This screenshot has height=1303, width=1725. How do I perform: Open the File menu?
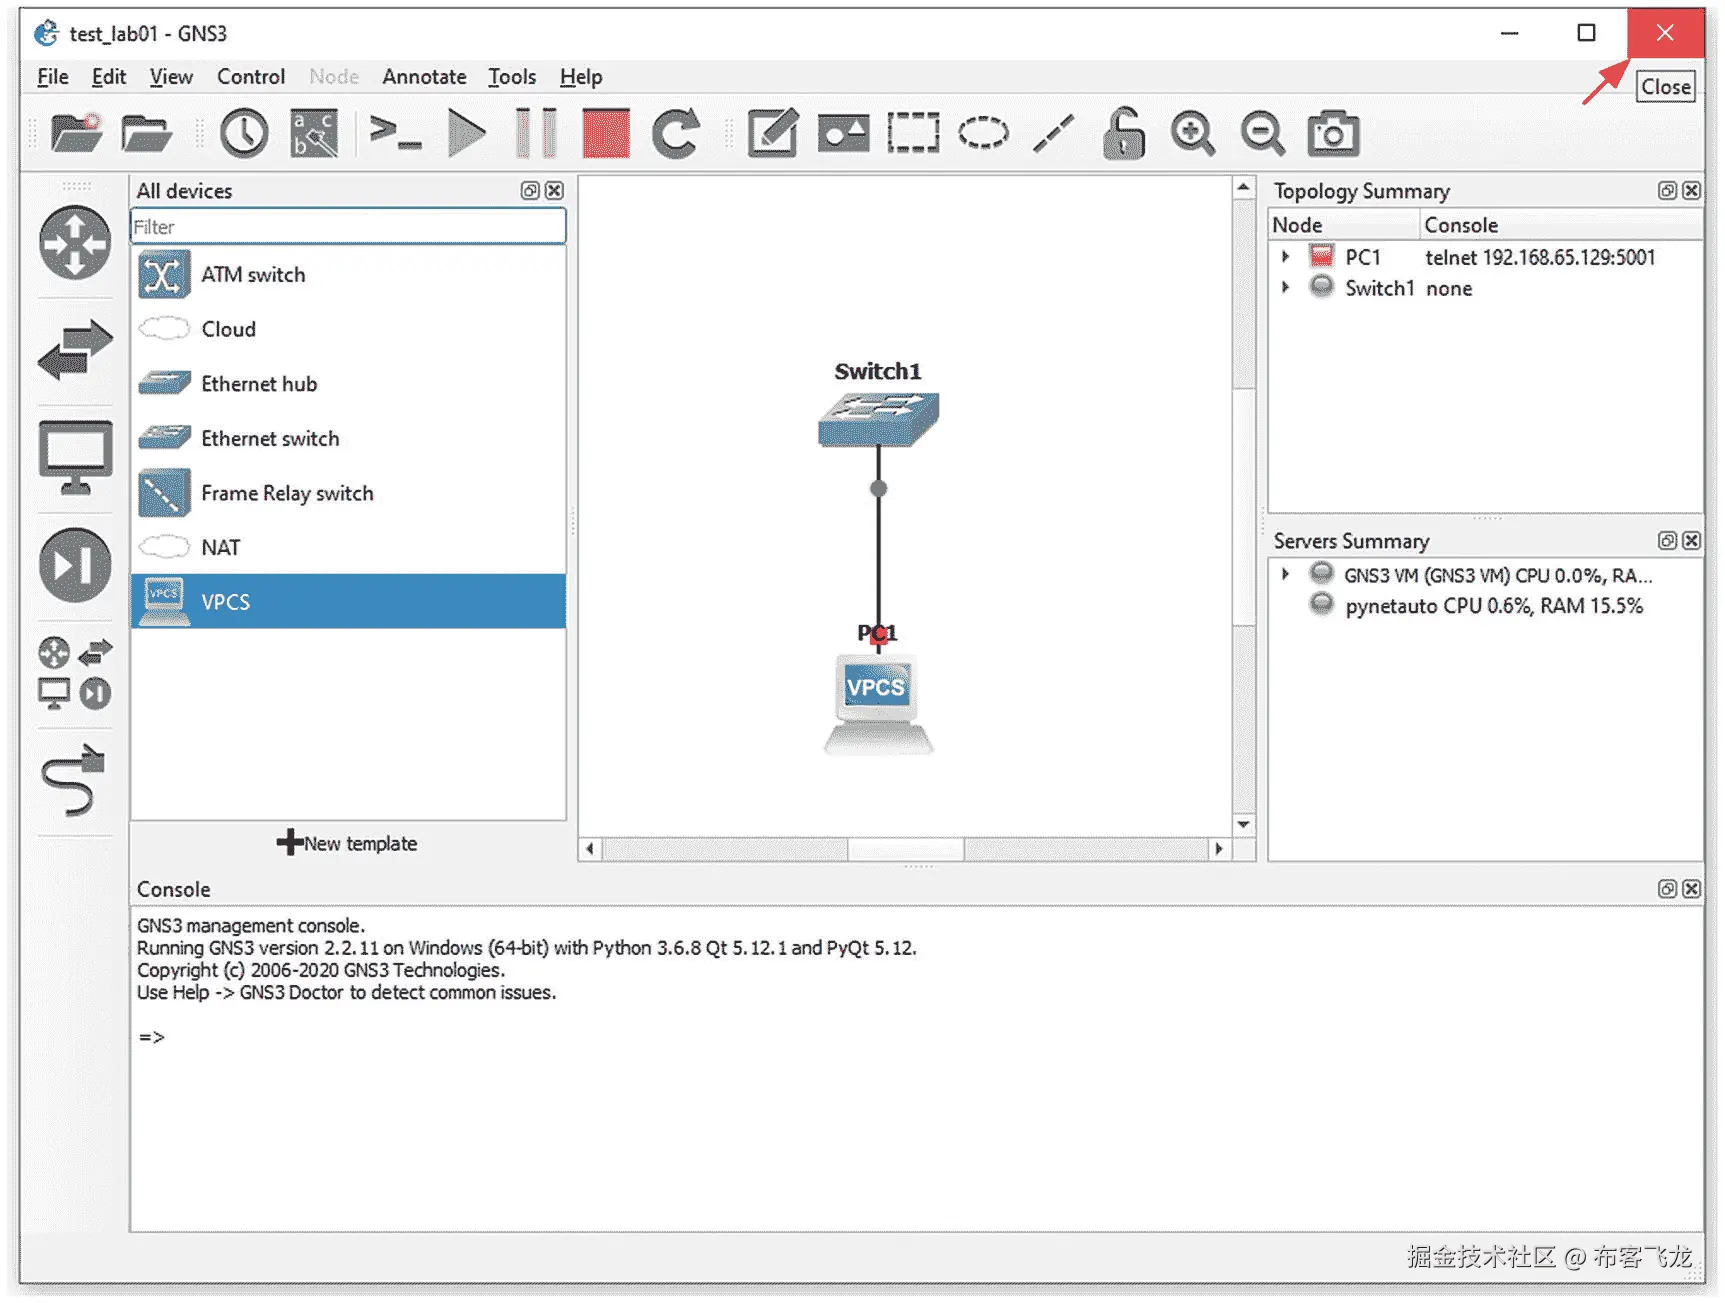[53, 77]
